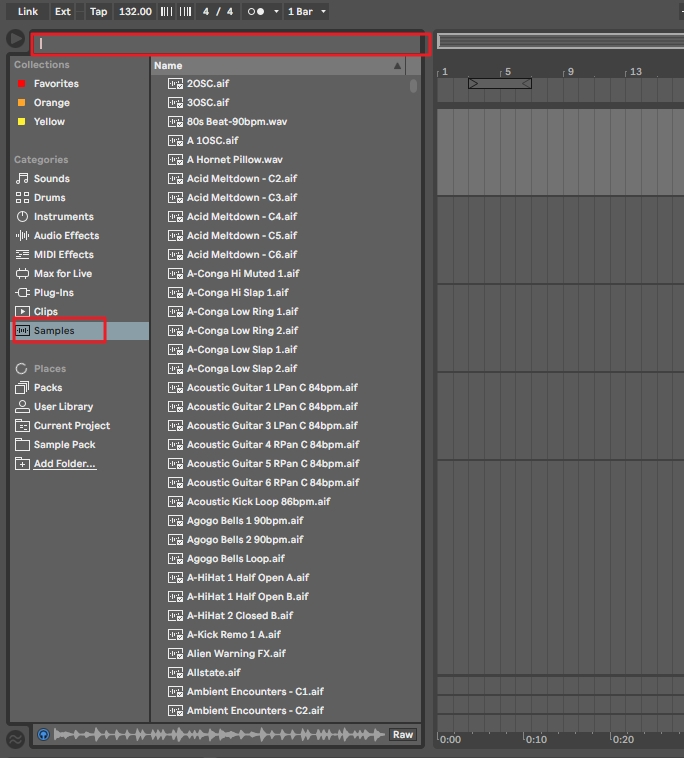Image resolution: width=684 pixels, height=758 pixels.
Task: Click the Favorites red color tag
Action: (21, 84)
